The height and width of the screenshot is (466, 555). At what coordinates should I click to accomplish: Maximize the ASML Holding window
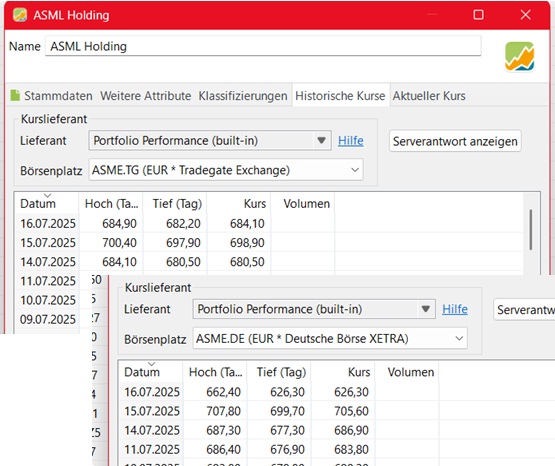coord(479,15)
